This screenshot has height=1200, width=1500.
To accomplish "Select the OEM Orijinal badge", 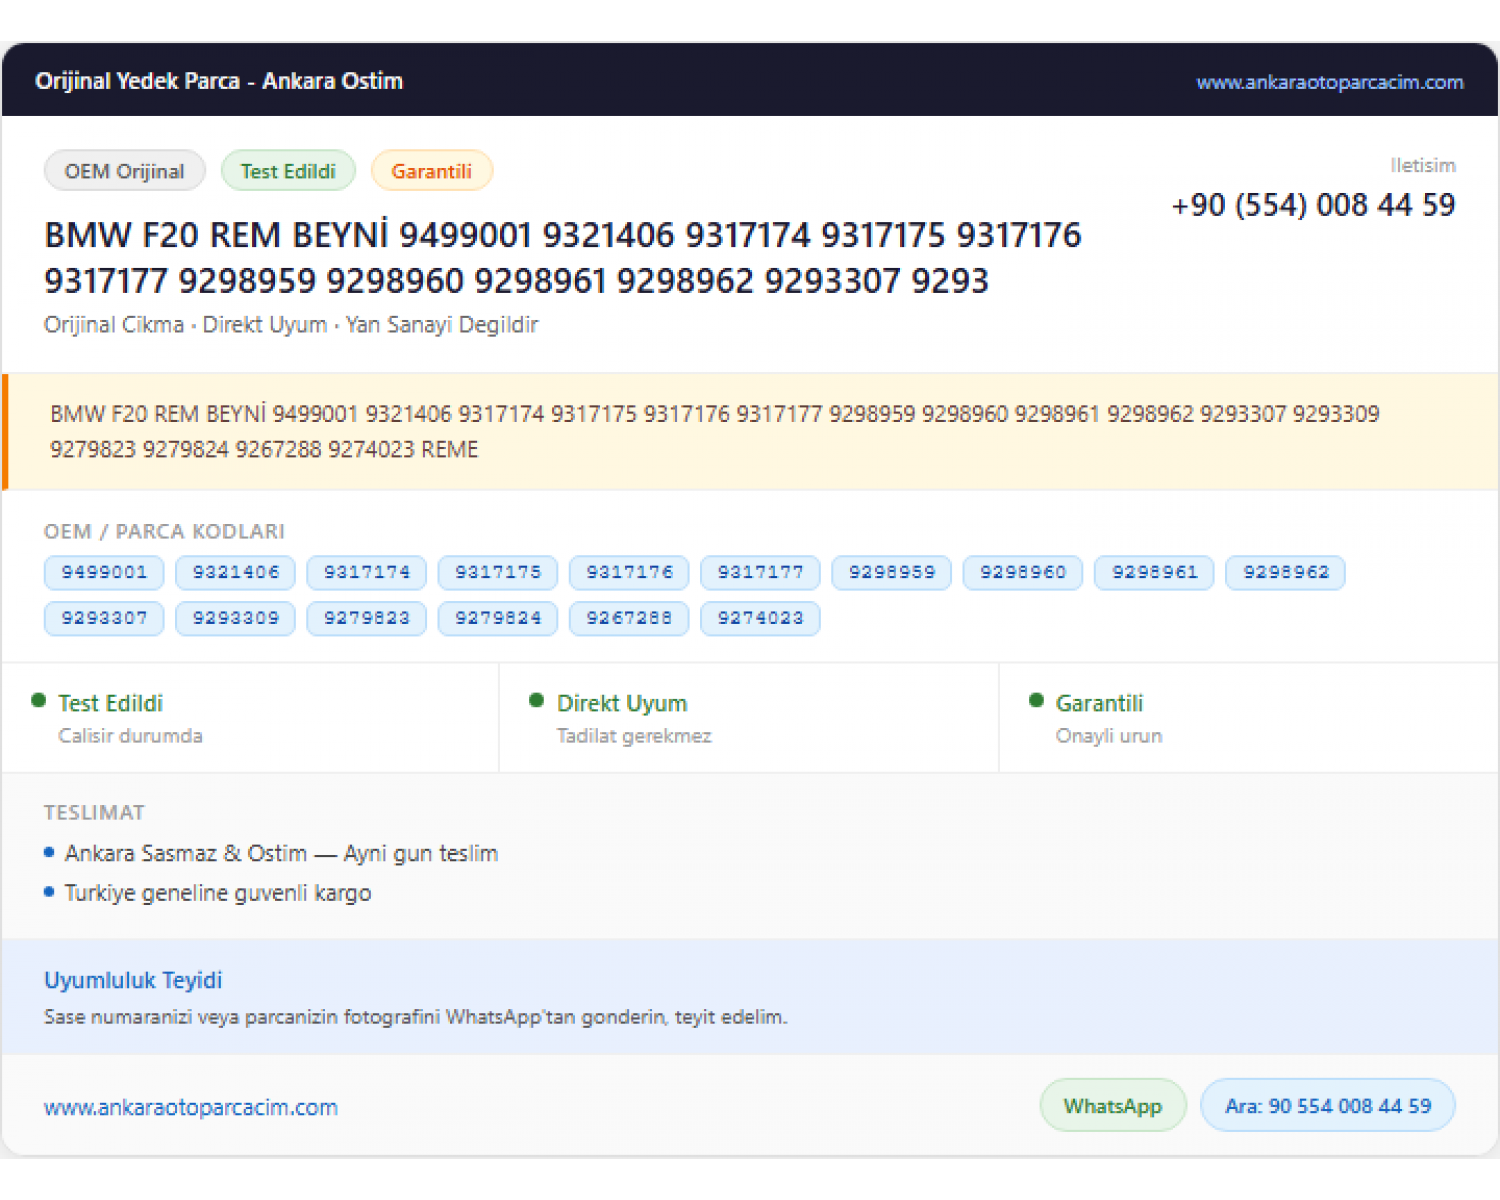I will tap(125, 171).
